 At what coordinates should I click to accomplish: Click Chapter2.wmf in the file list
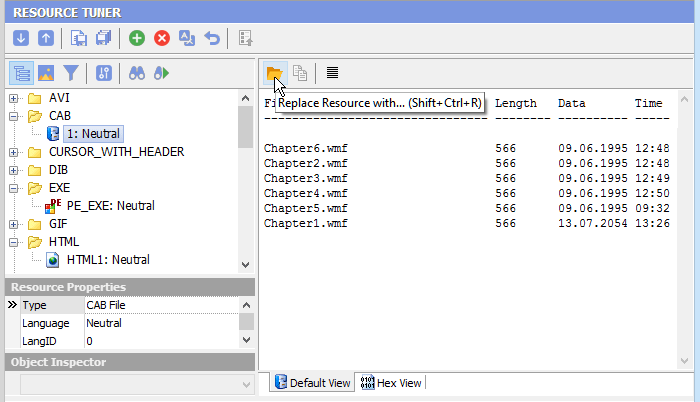coord(306,163)
